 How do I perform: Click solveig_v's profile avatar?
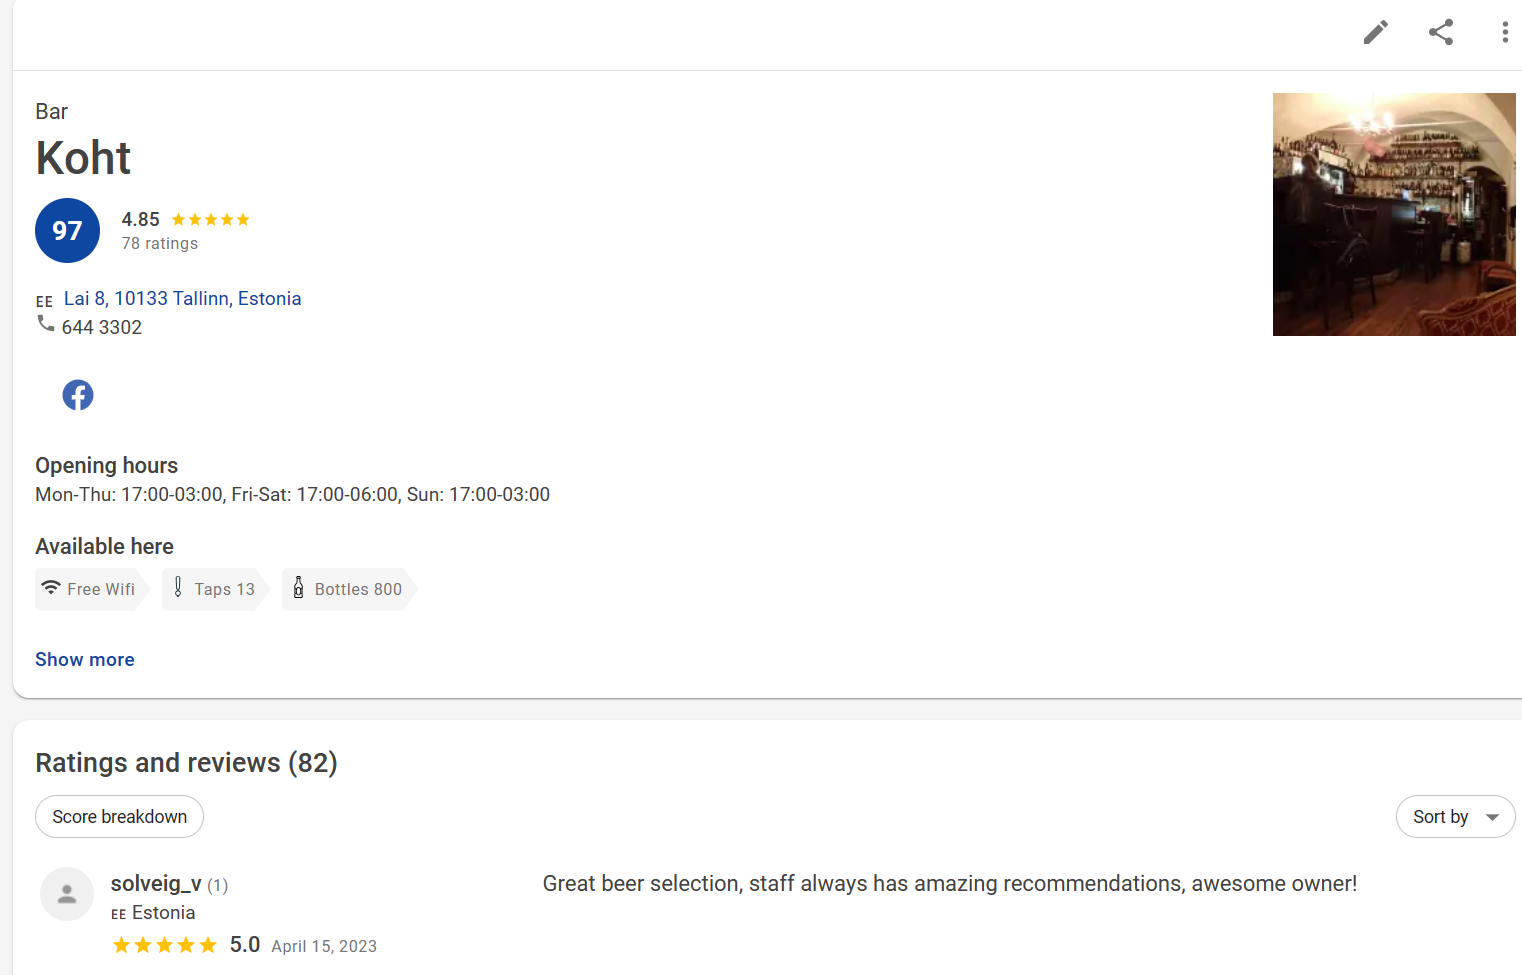[x=67, y=894]
